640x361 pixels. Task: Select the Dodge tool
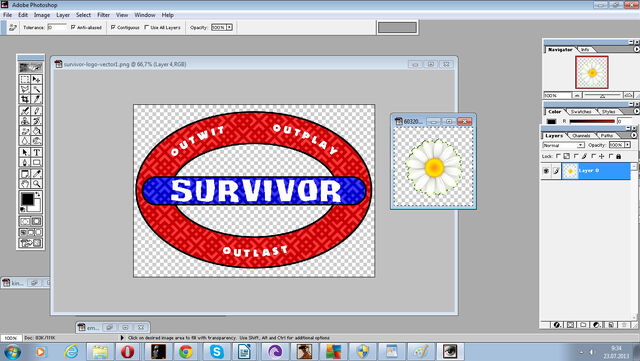point(36,141)
